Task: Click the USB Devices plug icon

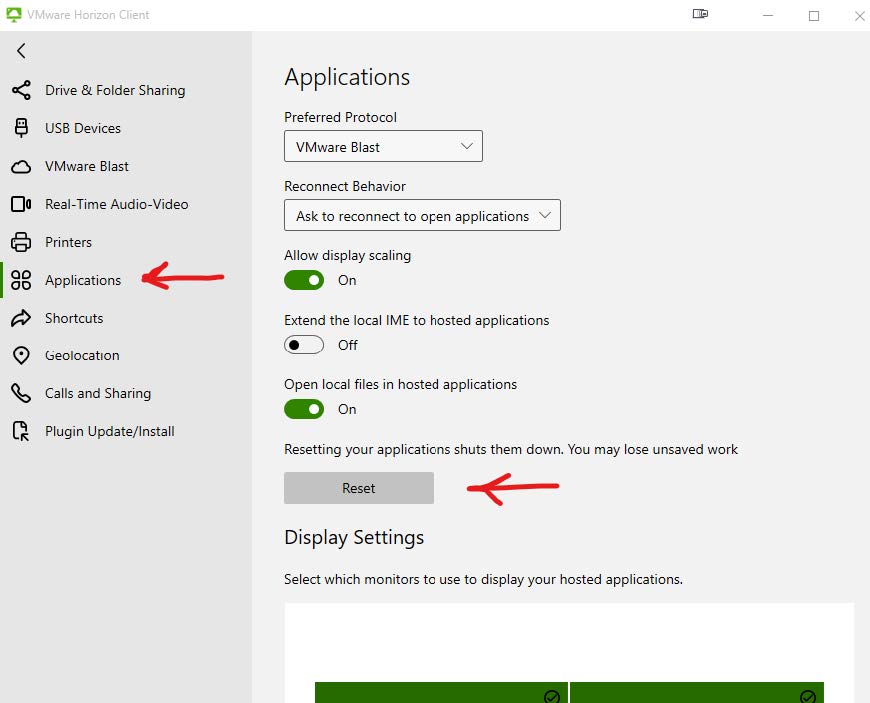Action: 21,128
